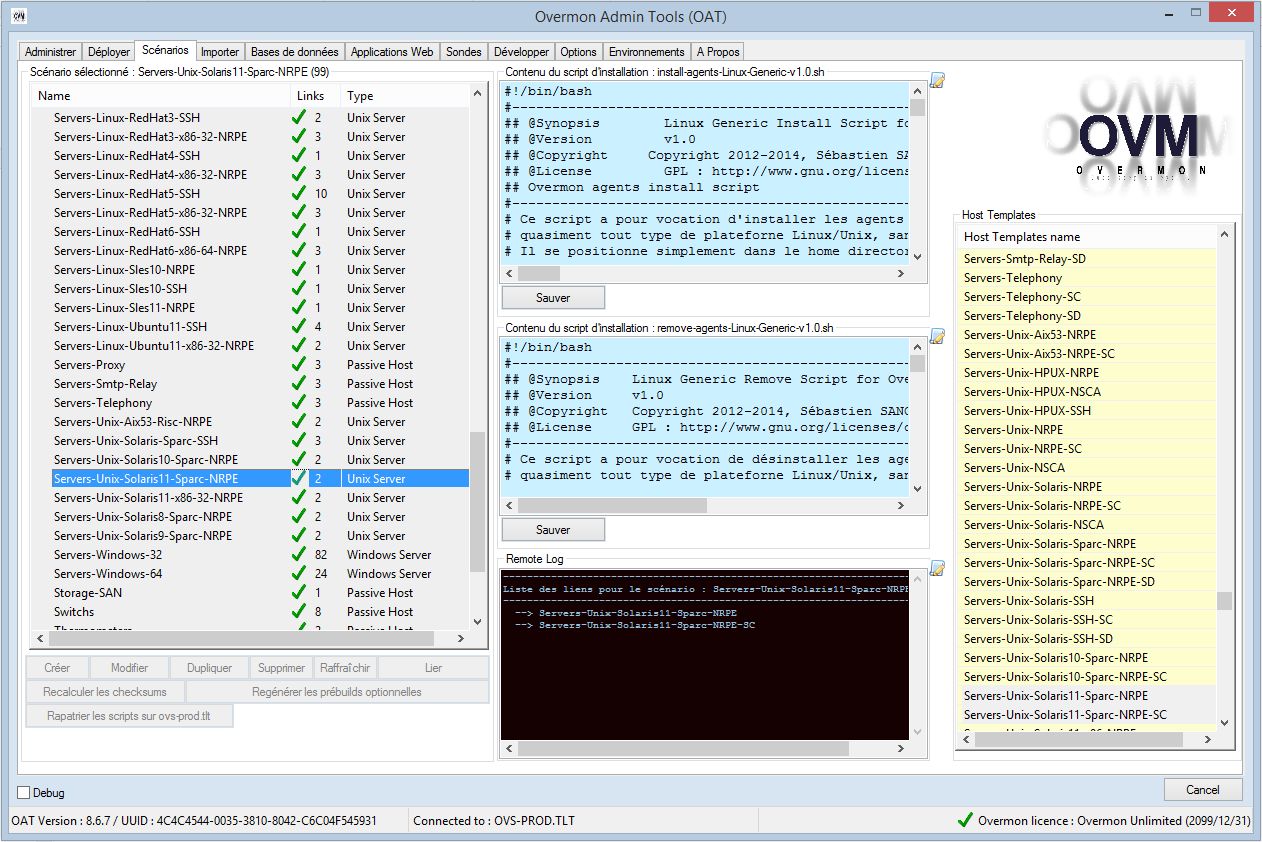Open the Bases de données tab
This screenshot has width=1262, height=842.
(295, 52)
